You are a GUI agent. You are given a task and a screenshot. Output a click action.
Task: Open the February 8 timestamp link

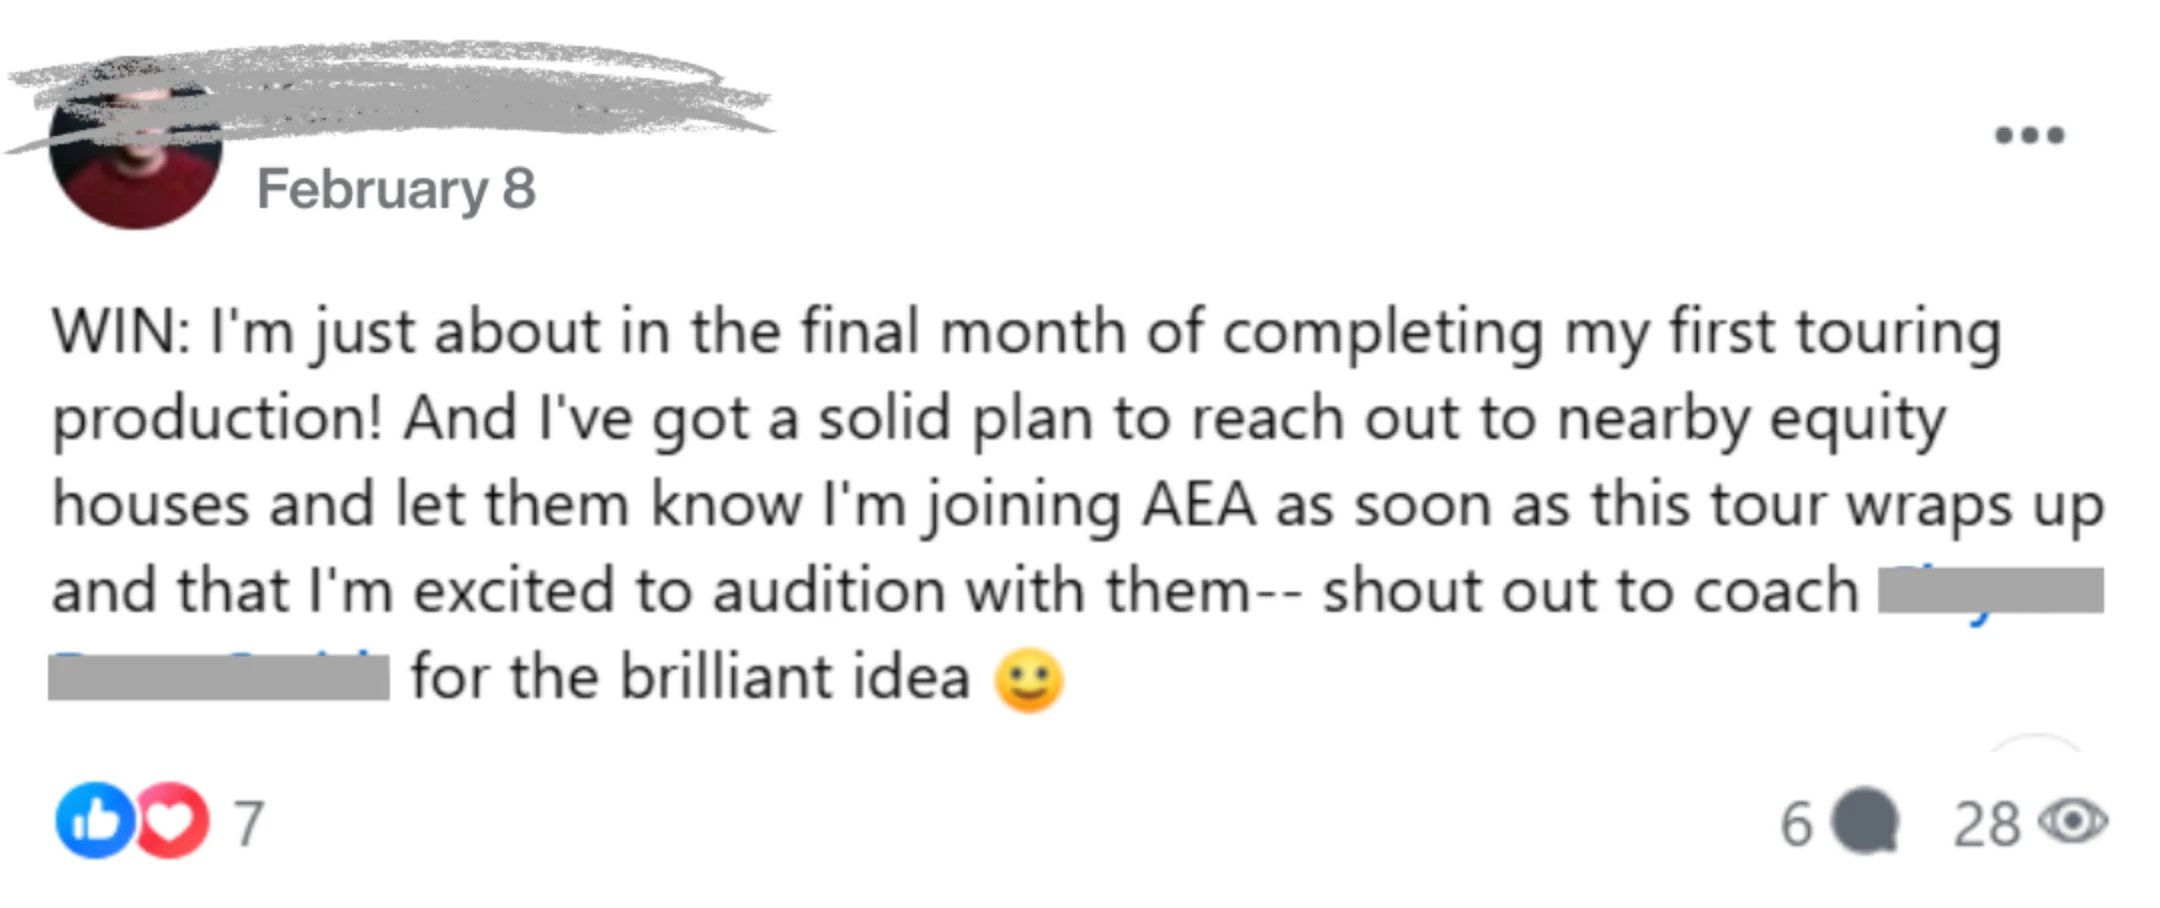(x=396, y=189)
